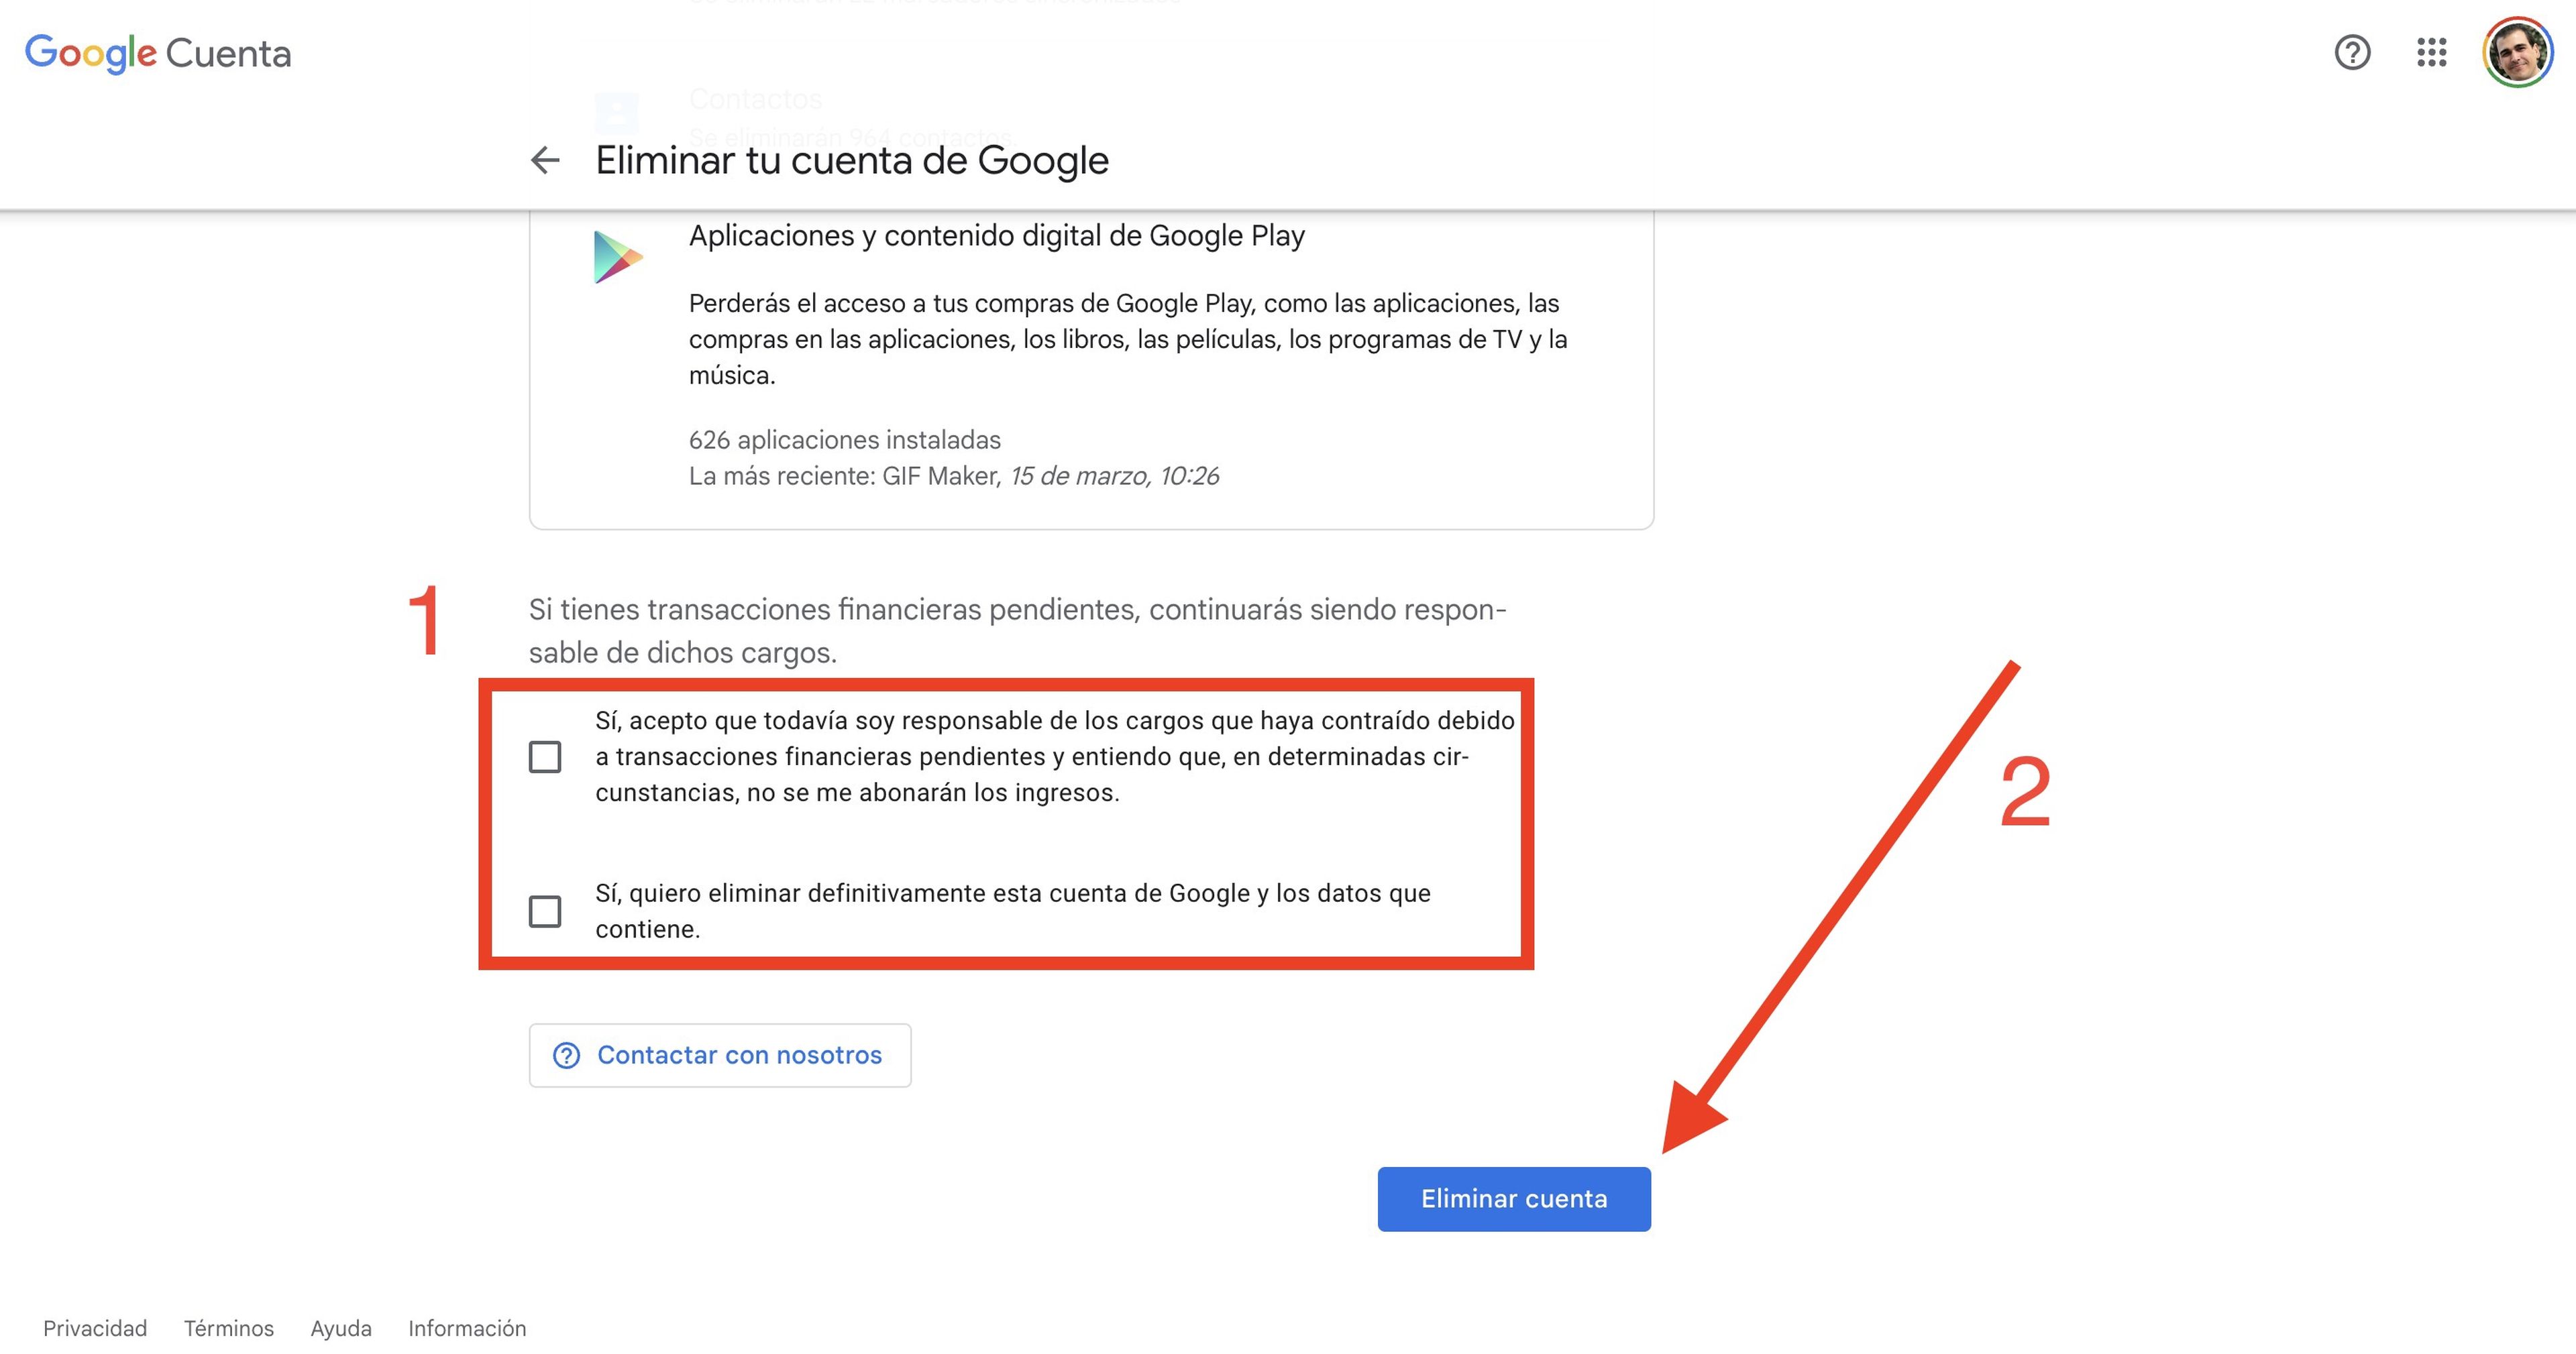Open the Ayuda footer link
Screen dimensions: 2576x1354
tap(341, 1328)
